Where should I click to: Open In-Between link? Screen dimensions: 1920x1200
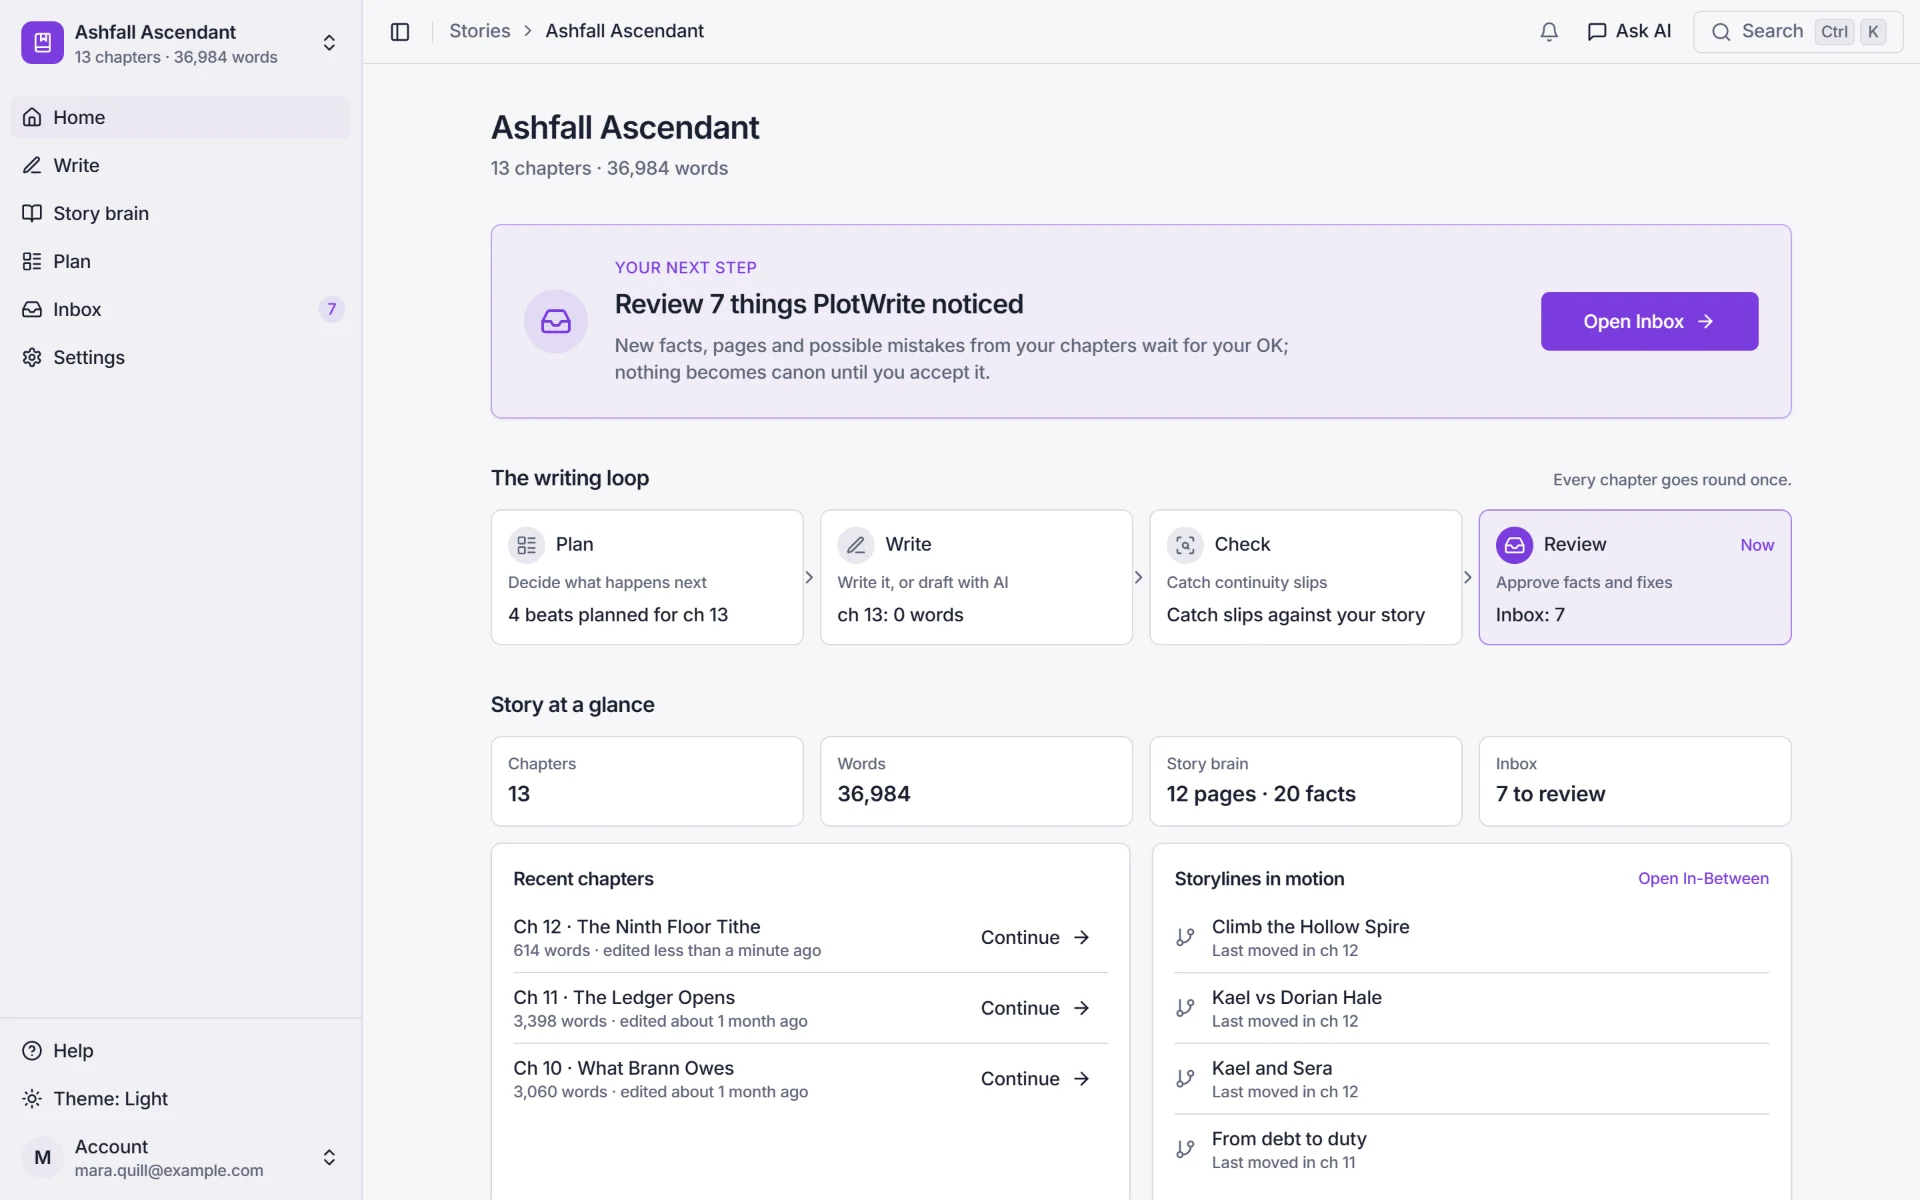coord(1703,878)
